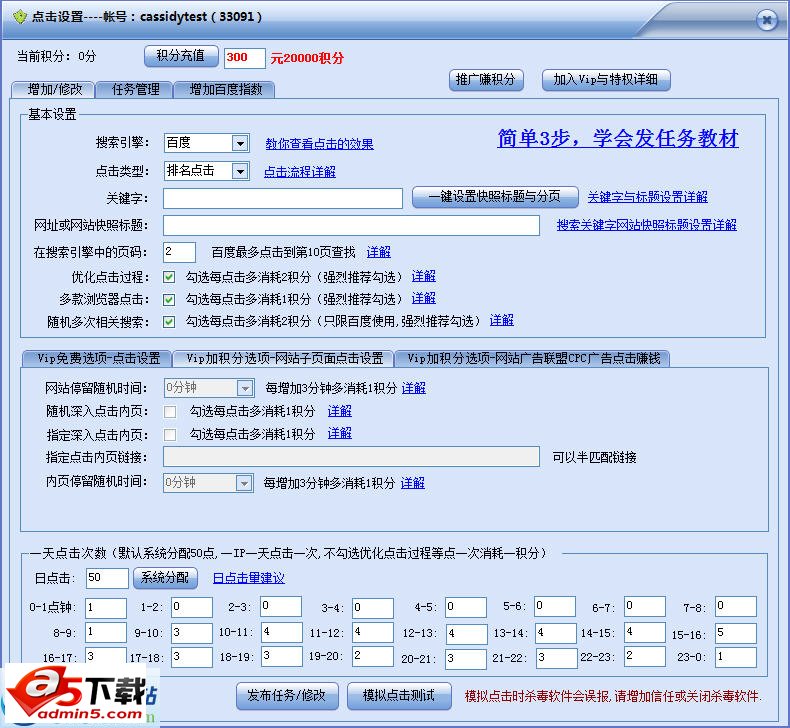Click the 19-20 hour field
This screenshot has height=728, width=790.
coord(373,656)
